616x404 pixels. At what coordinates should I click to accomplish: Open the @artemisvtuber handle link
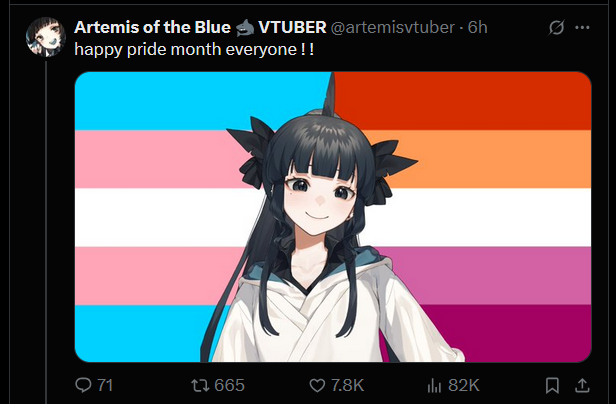(393, 28)
